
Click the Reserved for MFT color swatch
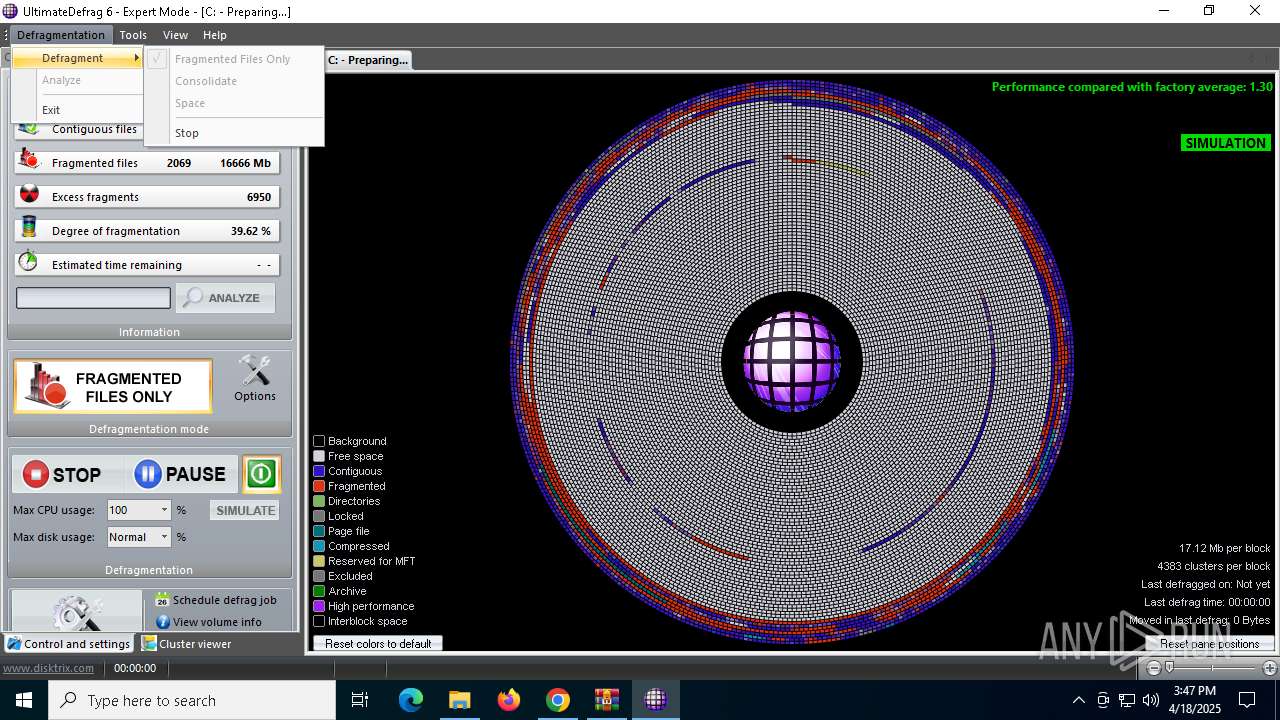(x=319, y=561)
